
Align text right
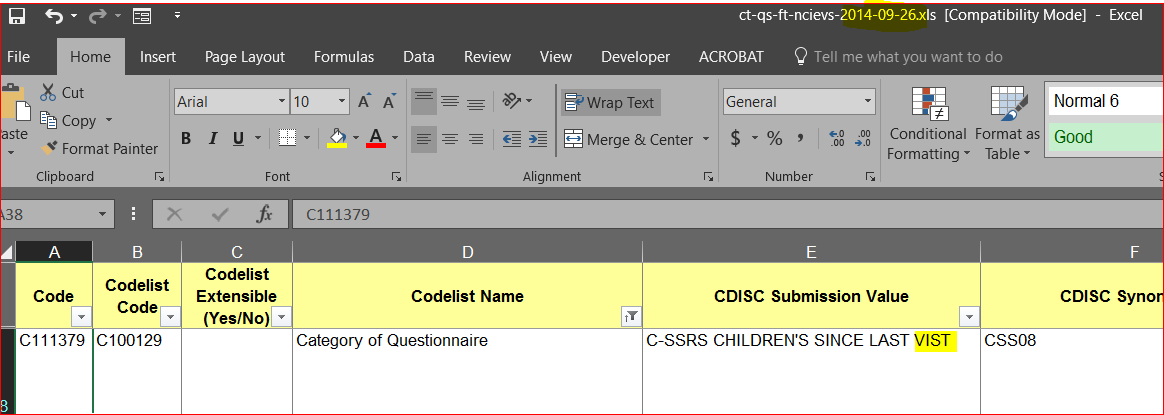[476, 139]
